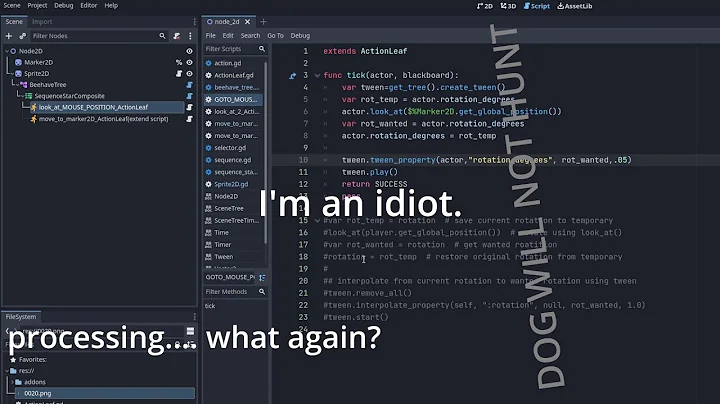This screenshot has height=404, width=720.
Task: Click line 10 in the code editor
Action: coord(487,160)
